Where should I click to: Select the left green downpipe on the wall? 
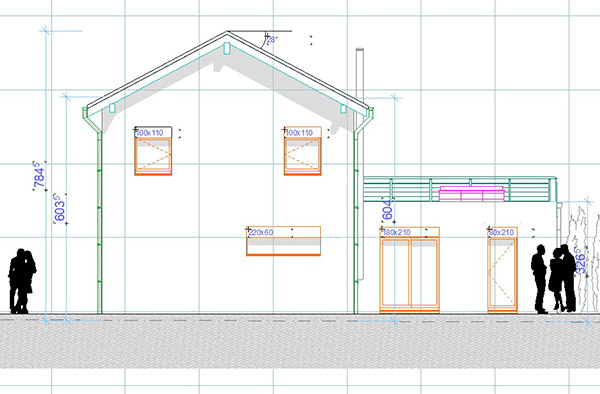click(99, 222)
